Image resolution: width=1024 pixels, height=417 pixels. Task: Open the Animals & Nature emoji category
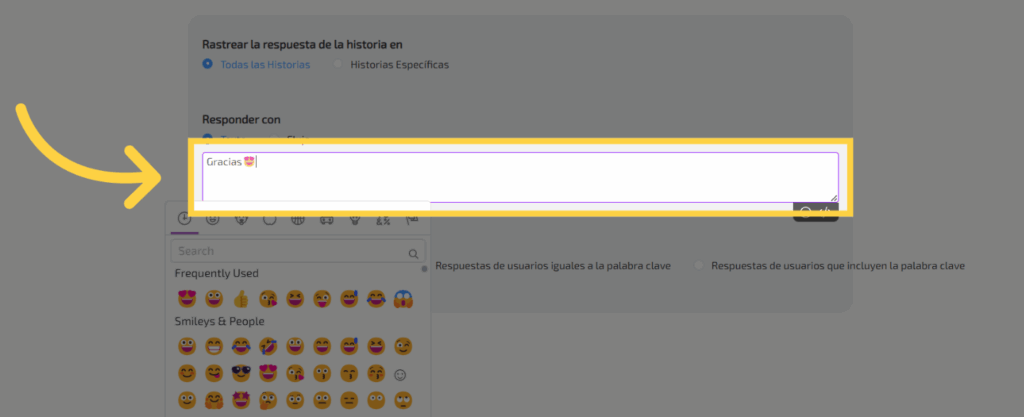[241, 219]
